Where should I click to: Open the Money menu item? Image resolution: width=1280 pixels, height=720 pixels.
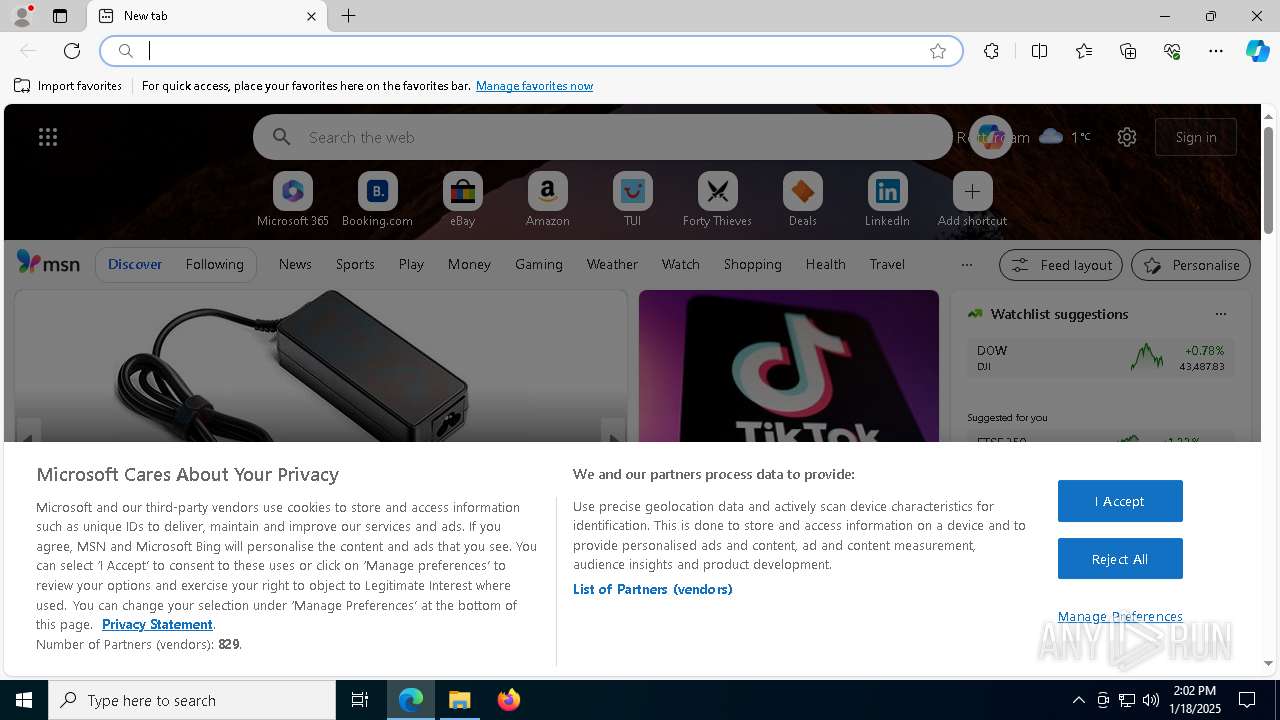pos(469,264)
